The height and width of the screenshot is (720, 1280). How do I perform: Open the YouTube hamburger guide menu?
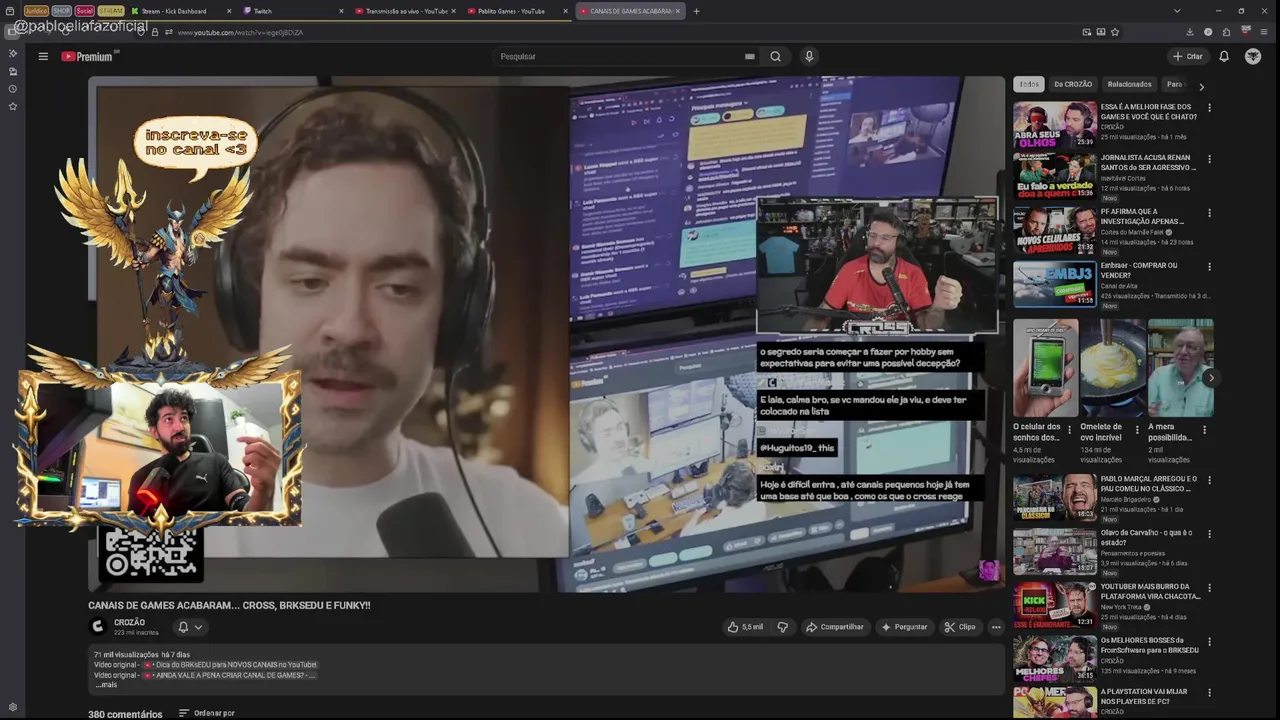click(43, 57)
